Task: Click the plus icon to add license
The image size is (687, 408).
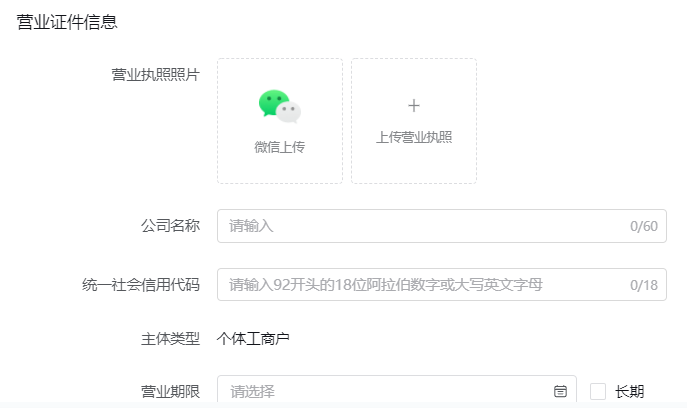Action: 414,106
